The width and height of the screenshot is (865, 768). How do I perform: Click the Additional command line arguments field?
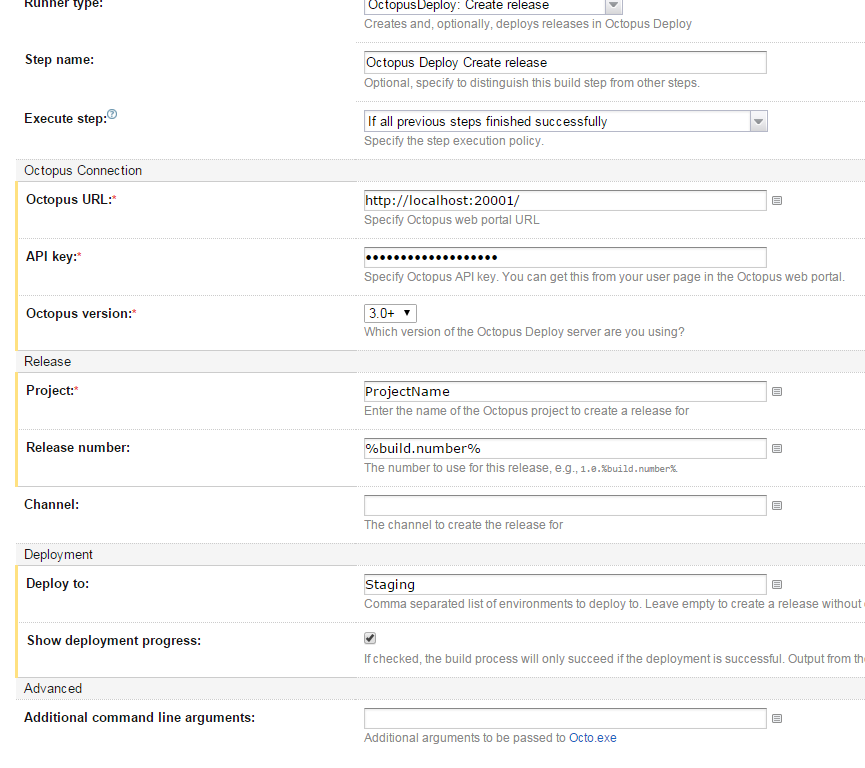coord(565,718)
